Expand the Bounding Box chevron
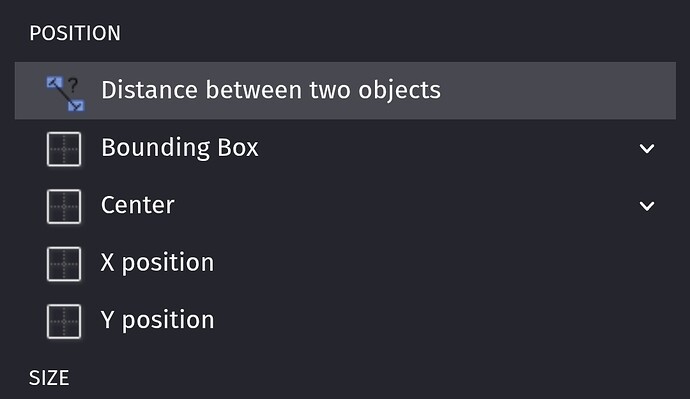The height and width of the screenshot is (399, 690). 647,149
